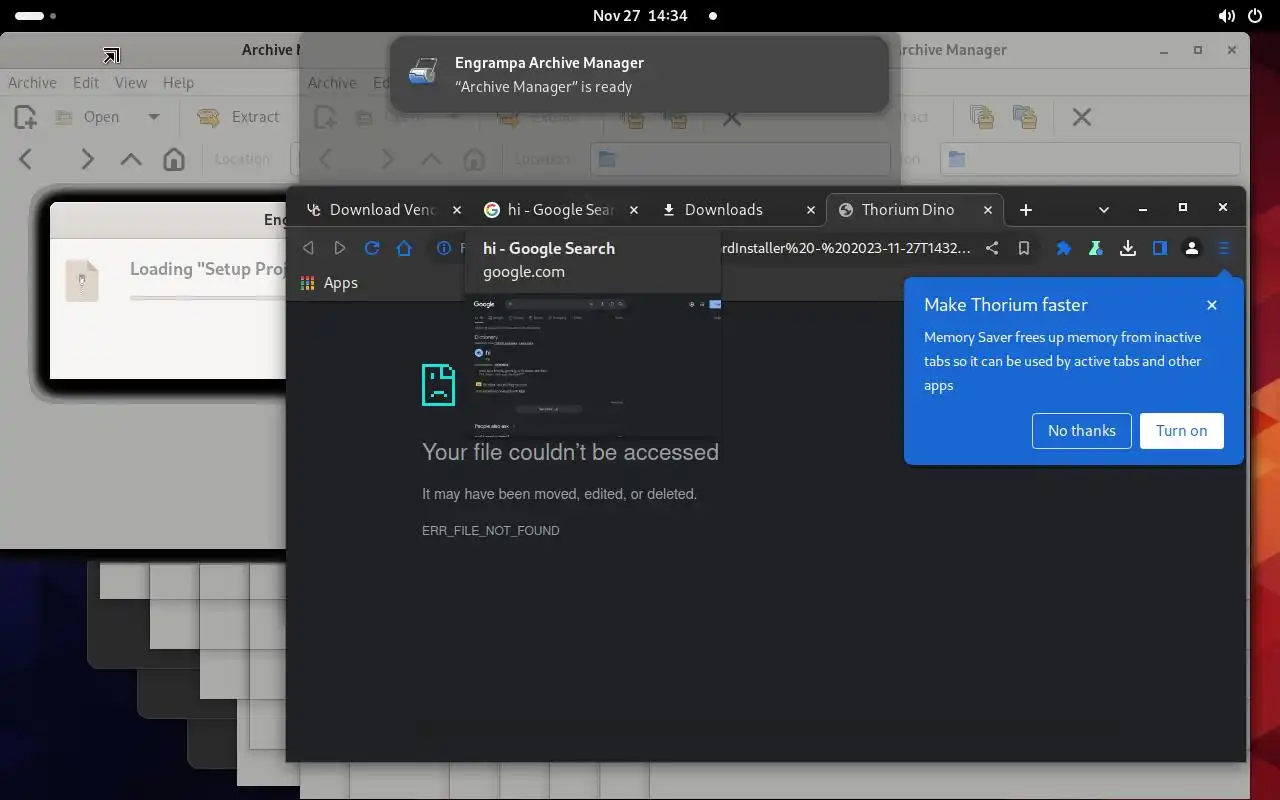Go to home in left Archive Manager
The width and height of the screenshot is (1280, 800).
[x=174, y=159]
